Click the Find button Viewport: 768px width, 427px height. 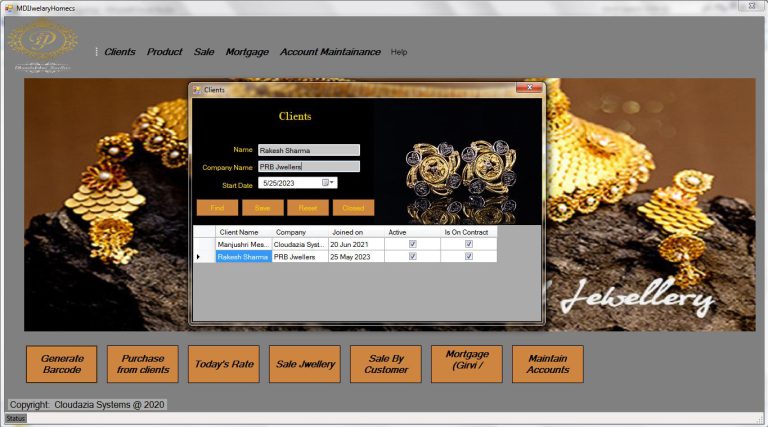click(217, 208)
